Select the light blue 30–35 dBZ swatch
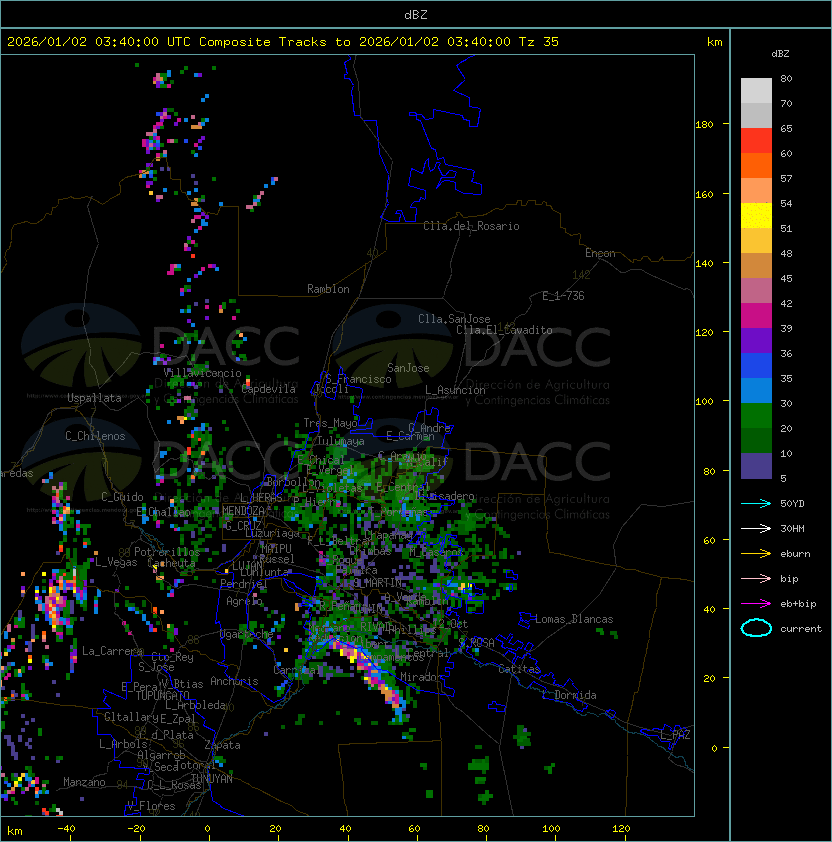Image resolution: width=832 pixels, height=842 pixels. click(x=756, y=390)
